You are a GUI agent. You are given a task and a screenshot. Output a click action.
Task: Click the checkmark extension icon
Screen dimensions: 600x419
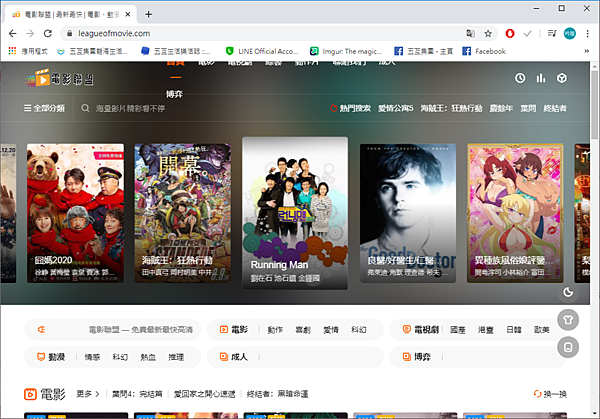tap(528, 34)
